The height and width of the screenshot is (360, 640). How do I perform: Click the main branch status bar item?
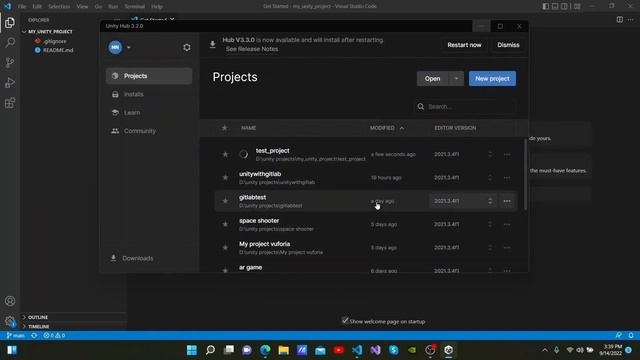pos(16,336)
